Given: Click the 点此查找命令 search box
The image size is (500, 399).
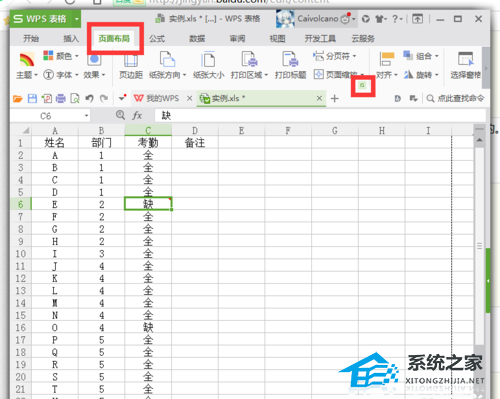Looking at the screenshot, I should click(x=455, y=98).
